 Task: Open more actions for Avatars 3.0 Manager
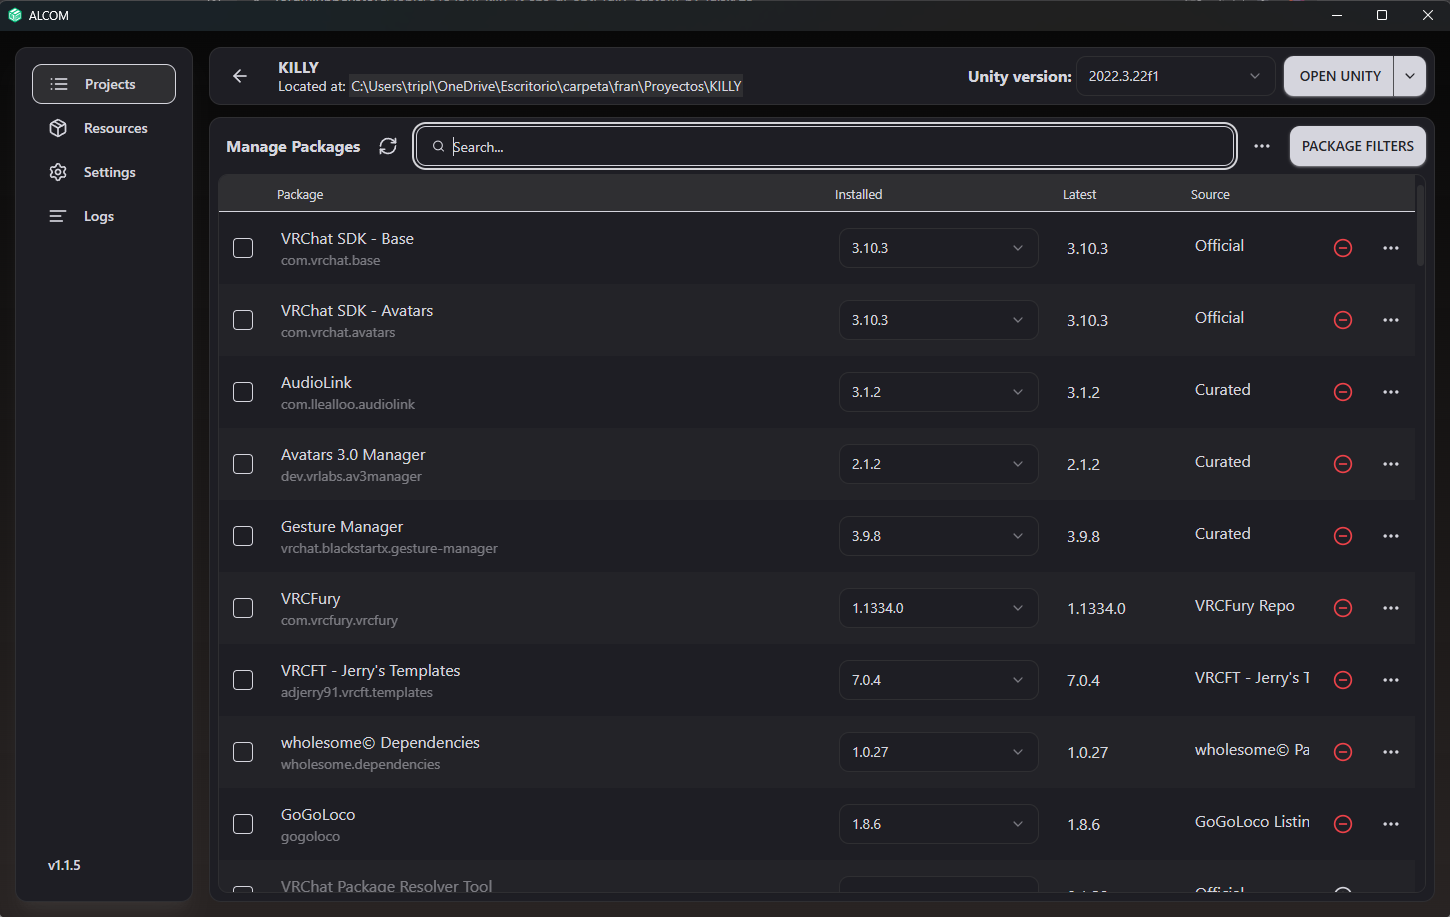(x=1391, y=464)
